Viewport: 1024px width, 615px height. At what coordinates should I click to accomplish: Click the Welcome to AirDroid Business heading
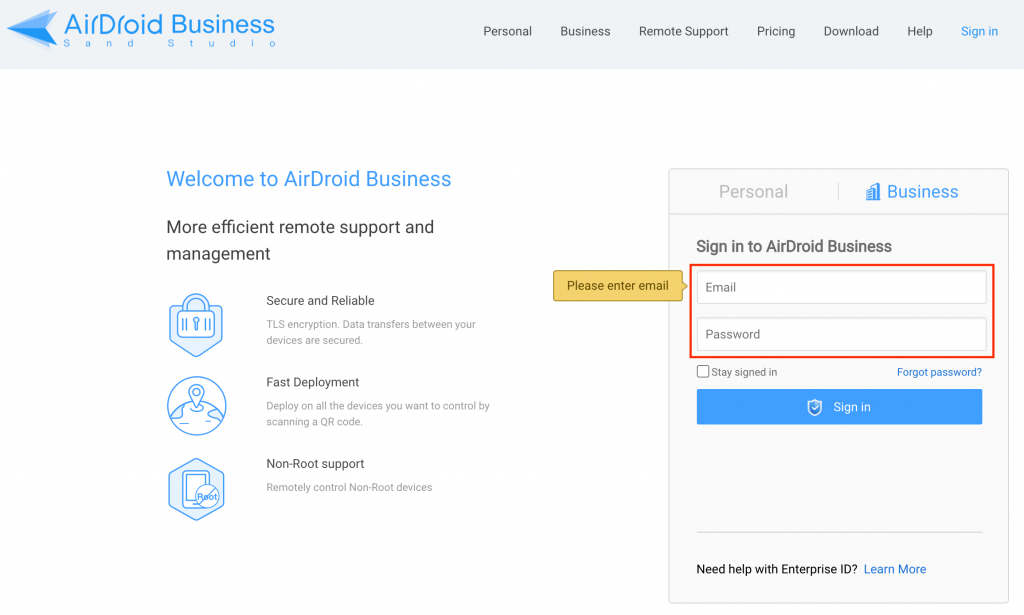point(309,179)
